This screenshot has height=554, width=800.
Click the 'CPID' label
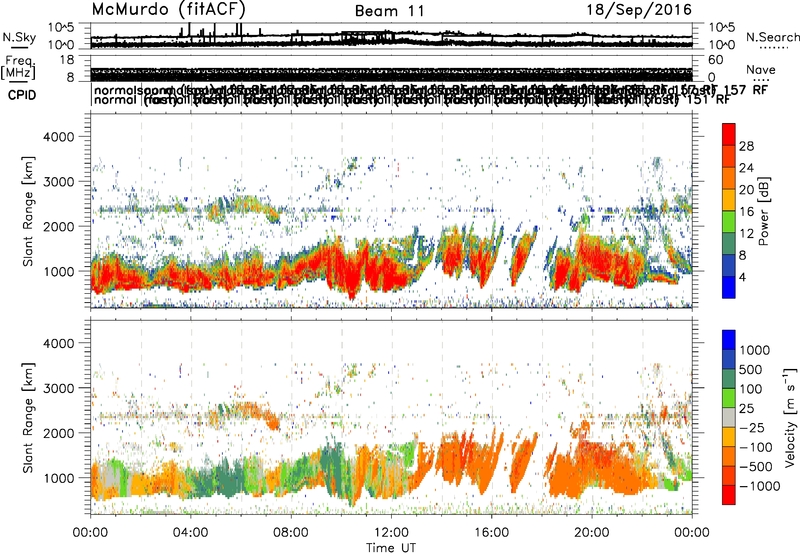(x=22, y=95)
